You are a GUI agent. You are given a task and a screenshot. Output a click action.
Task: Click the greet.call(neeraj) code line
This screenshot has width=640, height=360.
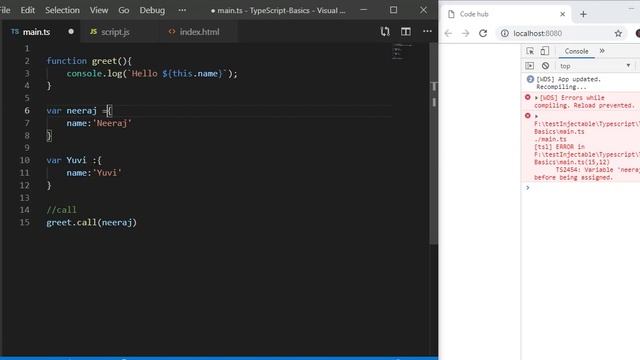click(91, 222)
